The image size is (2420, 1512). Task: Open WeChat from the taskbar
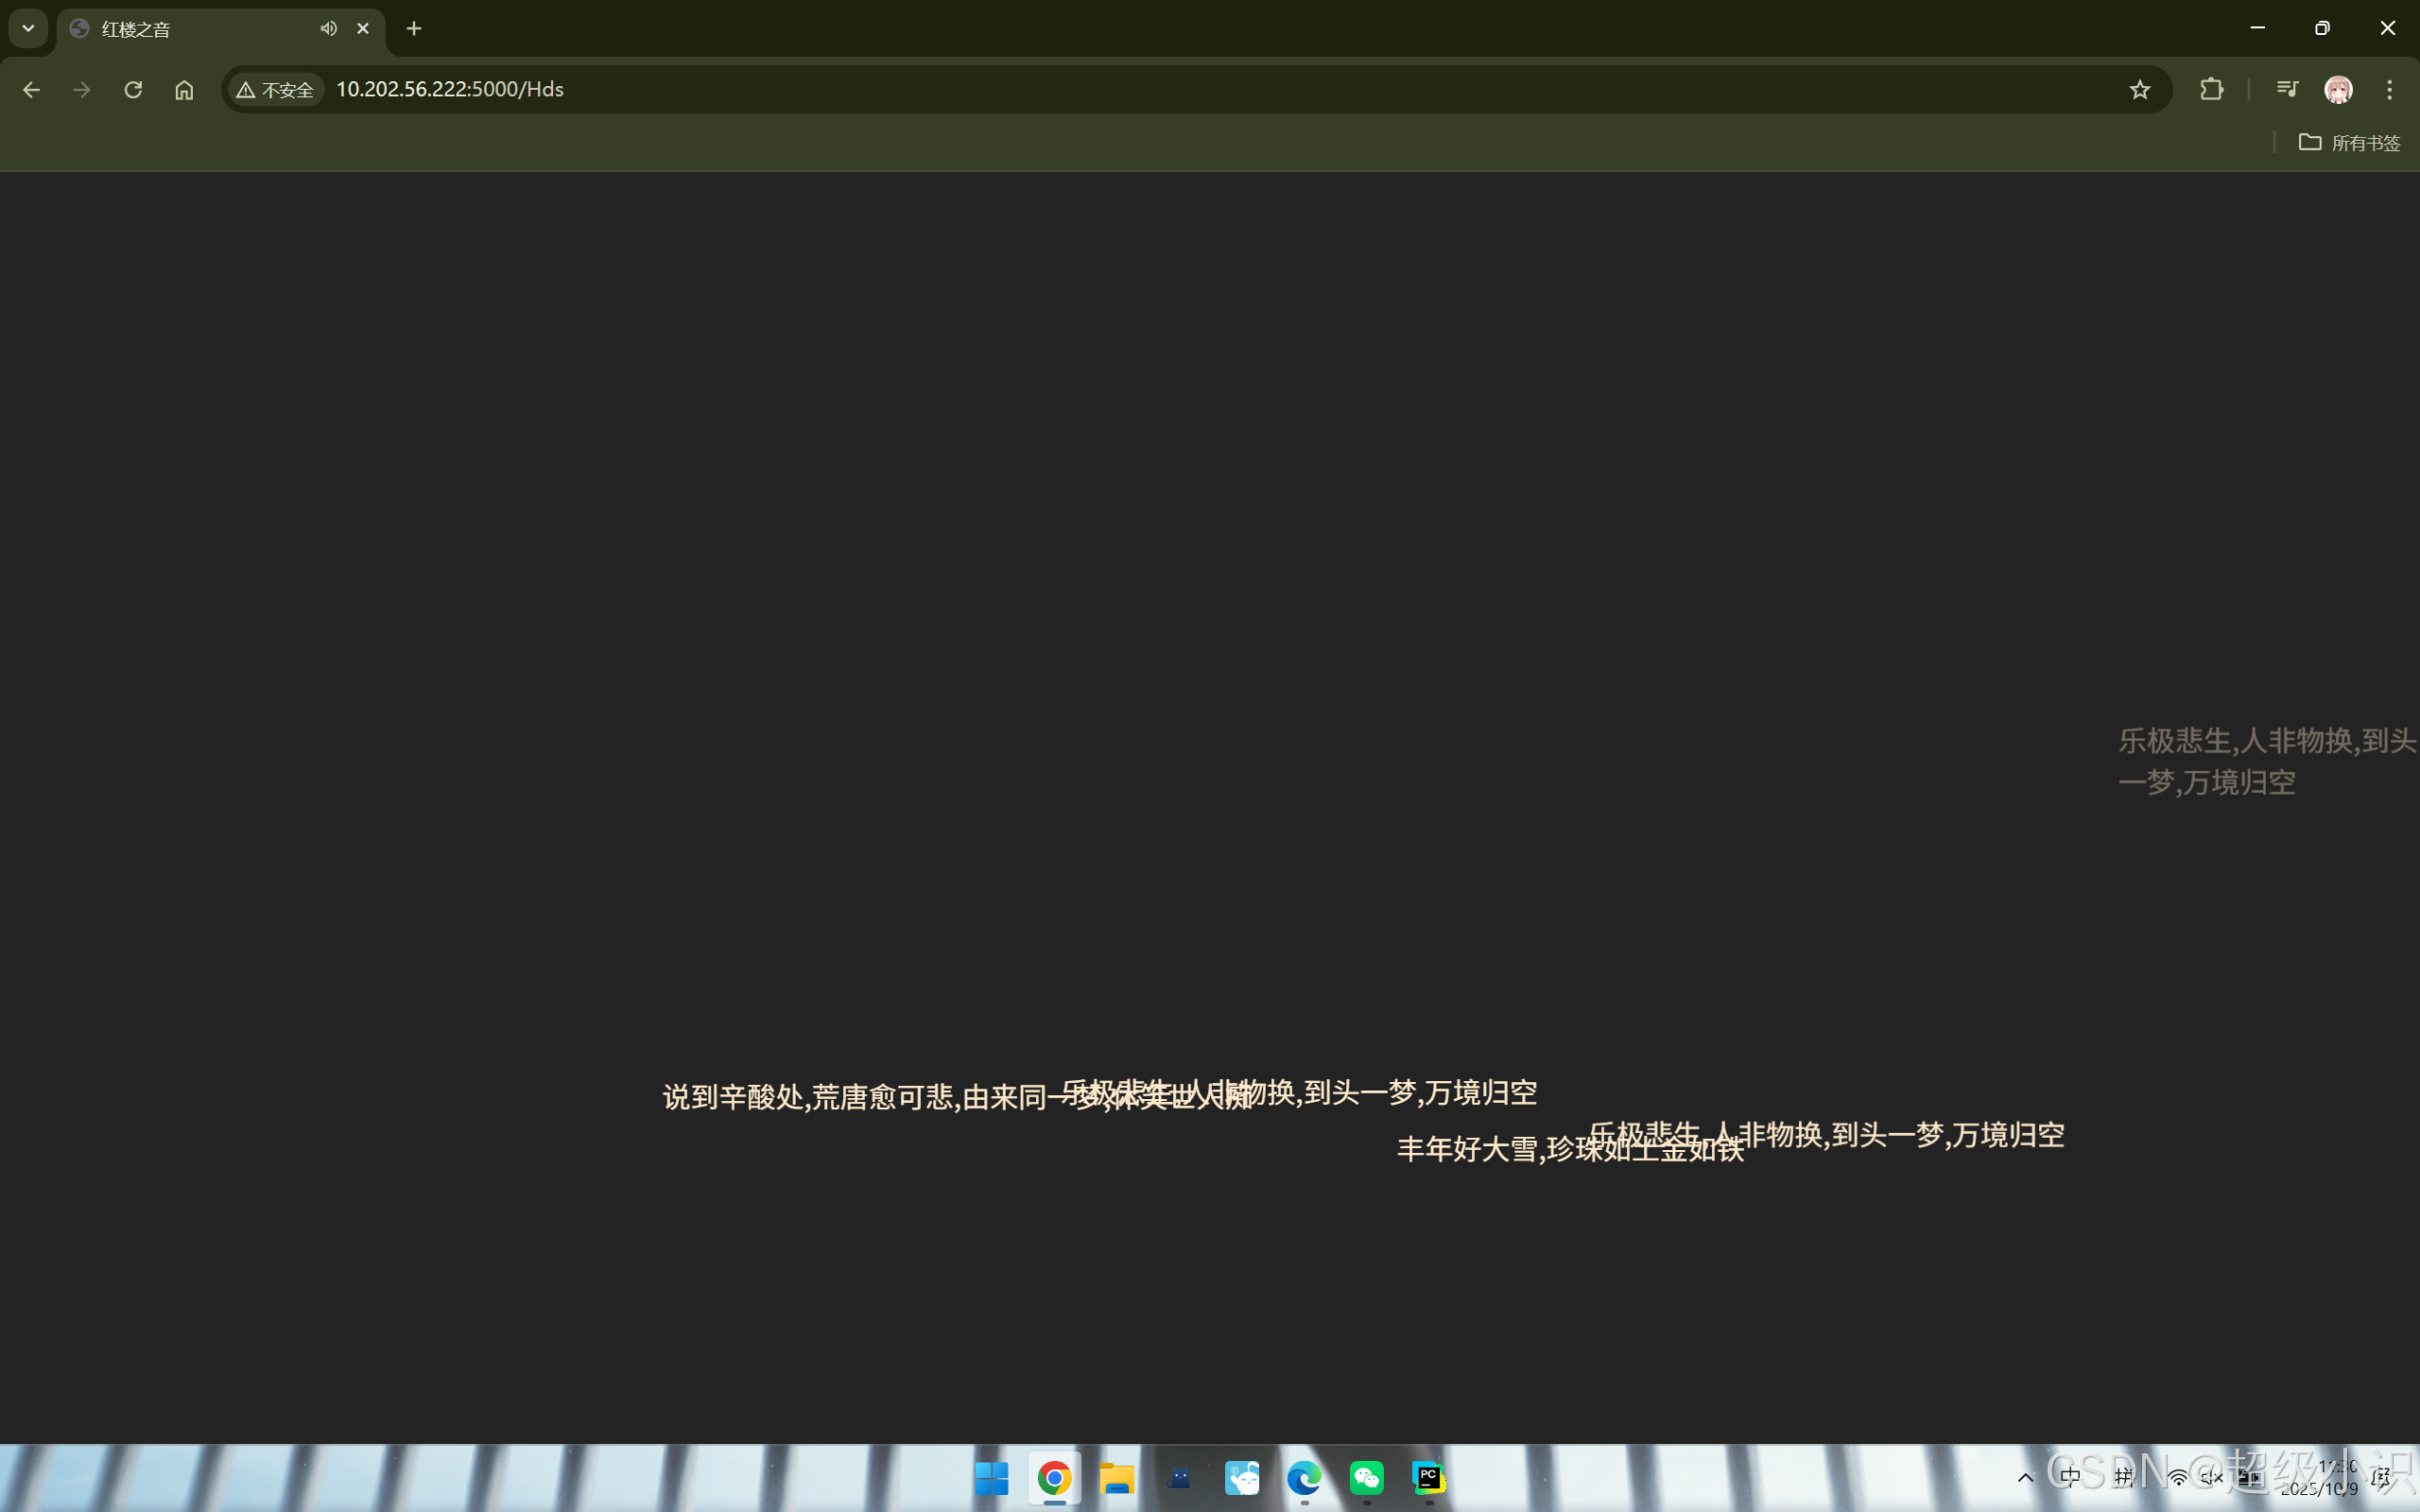[1367, 1478]
